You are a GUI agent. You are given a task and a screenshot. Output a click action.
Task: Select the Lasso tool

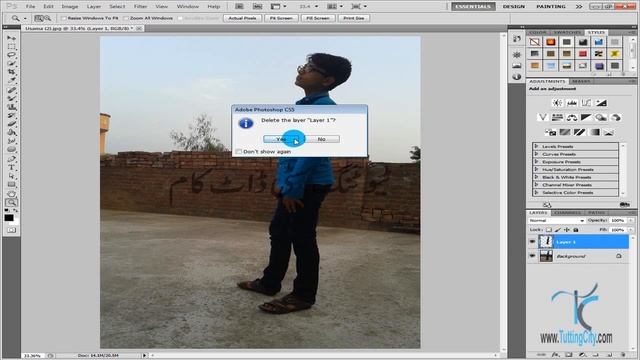tap(11, 55)
